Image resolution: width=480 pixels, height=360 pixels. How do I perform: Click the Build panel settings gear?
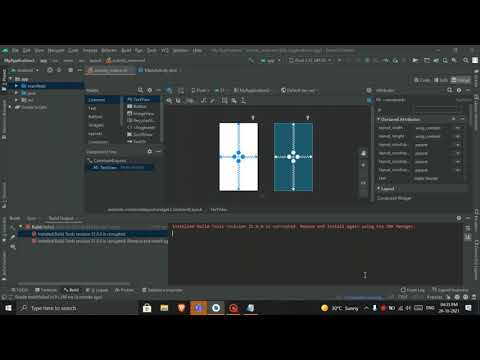tap(459, 218)
